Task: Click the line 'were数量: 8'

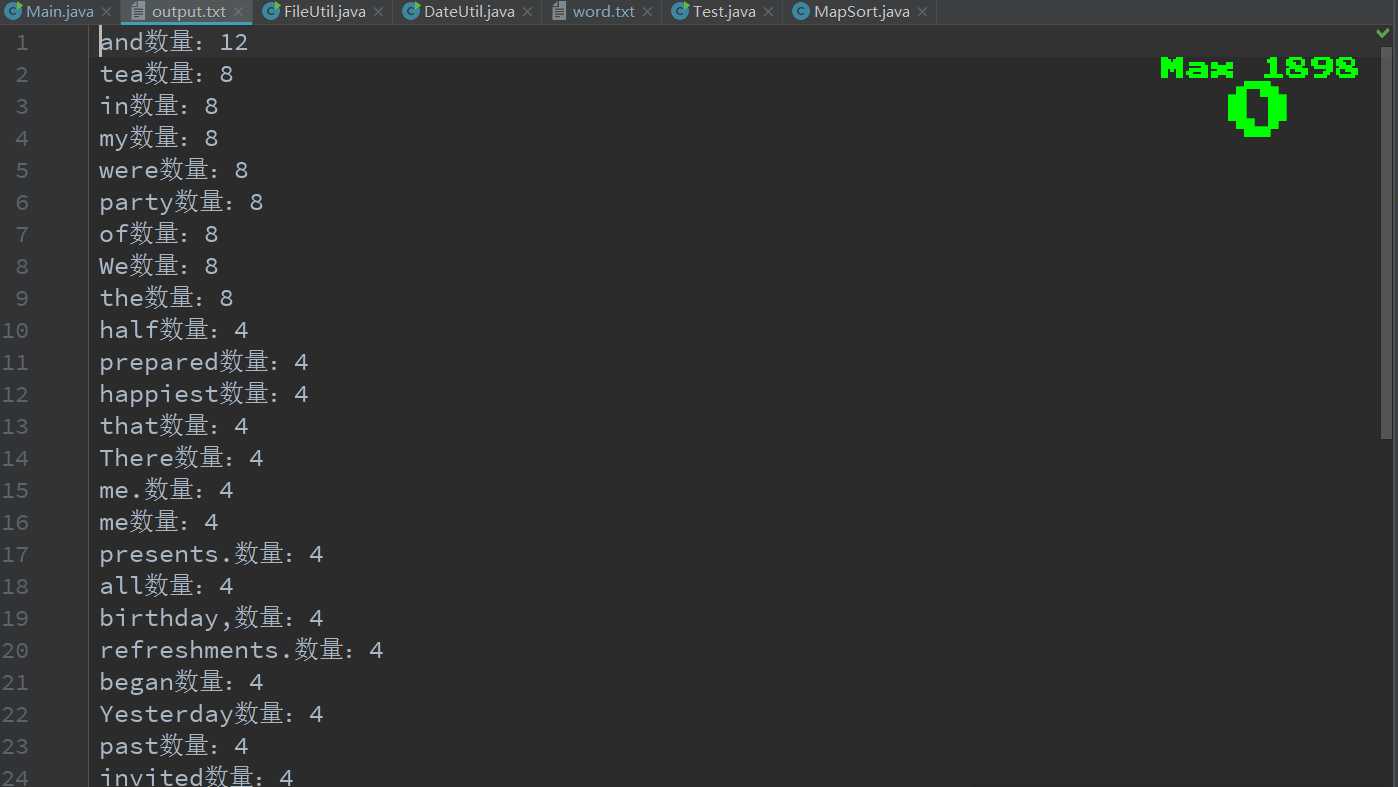Action: (x=174, y=170)
